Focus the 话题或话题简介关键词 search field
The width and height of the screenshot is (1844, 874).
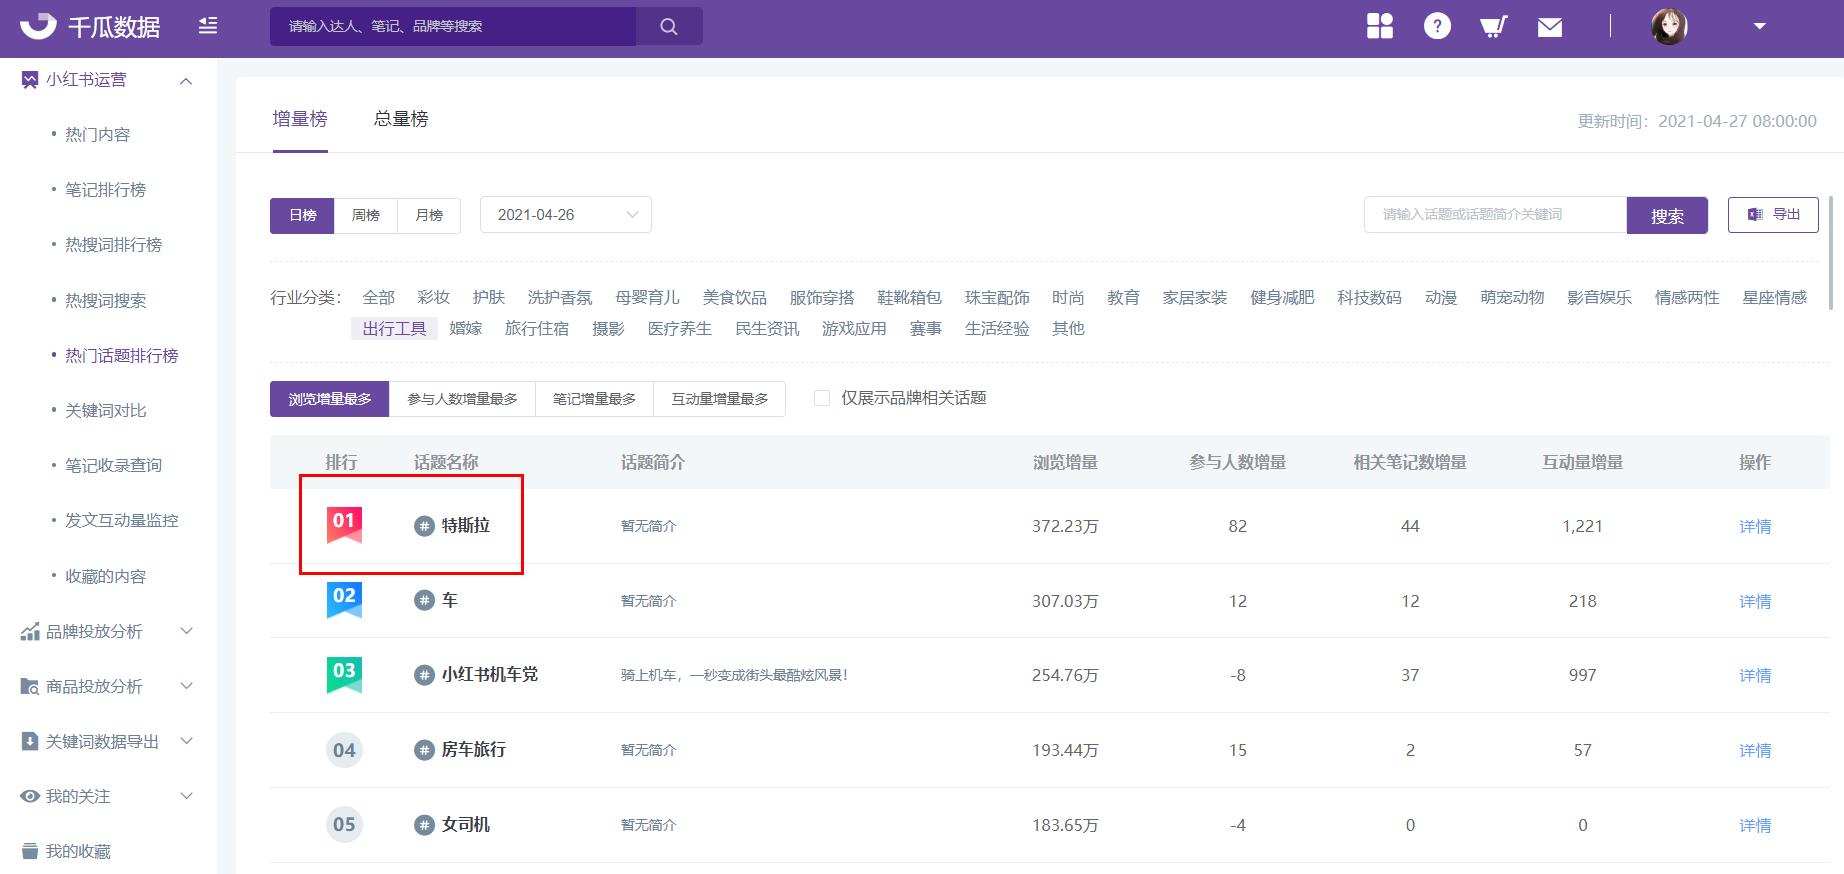(1496, 215)
